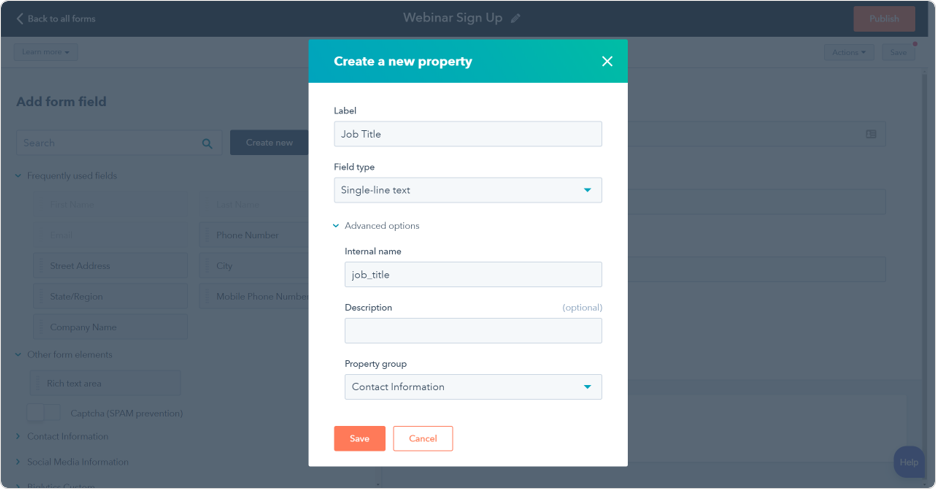Click the search magnifier icon
Image resolution: width=936 pixels, height=489 pixels.
(207, 143)
